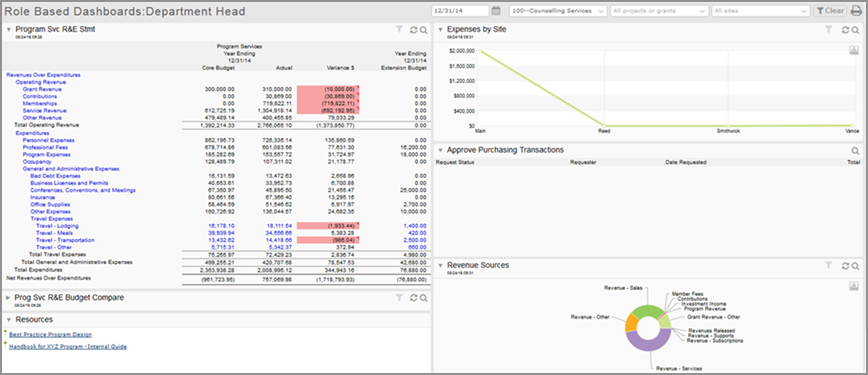868x375 pixels.
Task: Open Conferences, Conventions, and Meetings link
Action: [x=83, y=191]
